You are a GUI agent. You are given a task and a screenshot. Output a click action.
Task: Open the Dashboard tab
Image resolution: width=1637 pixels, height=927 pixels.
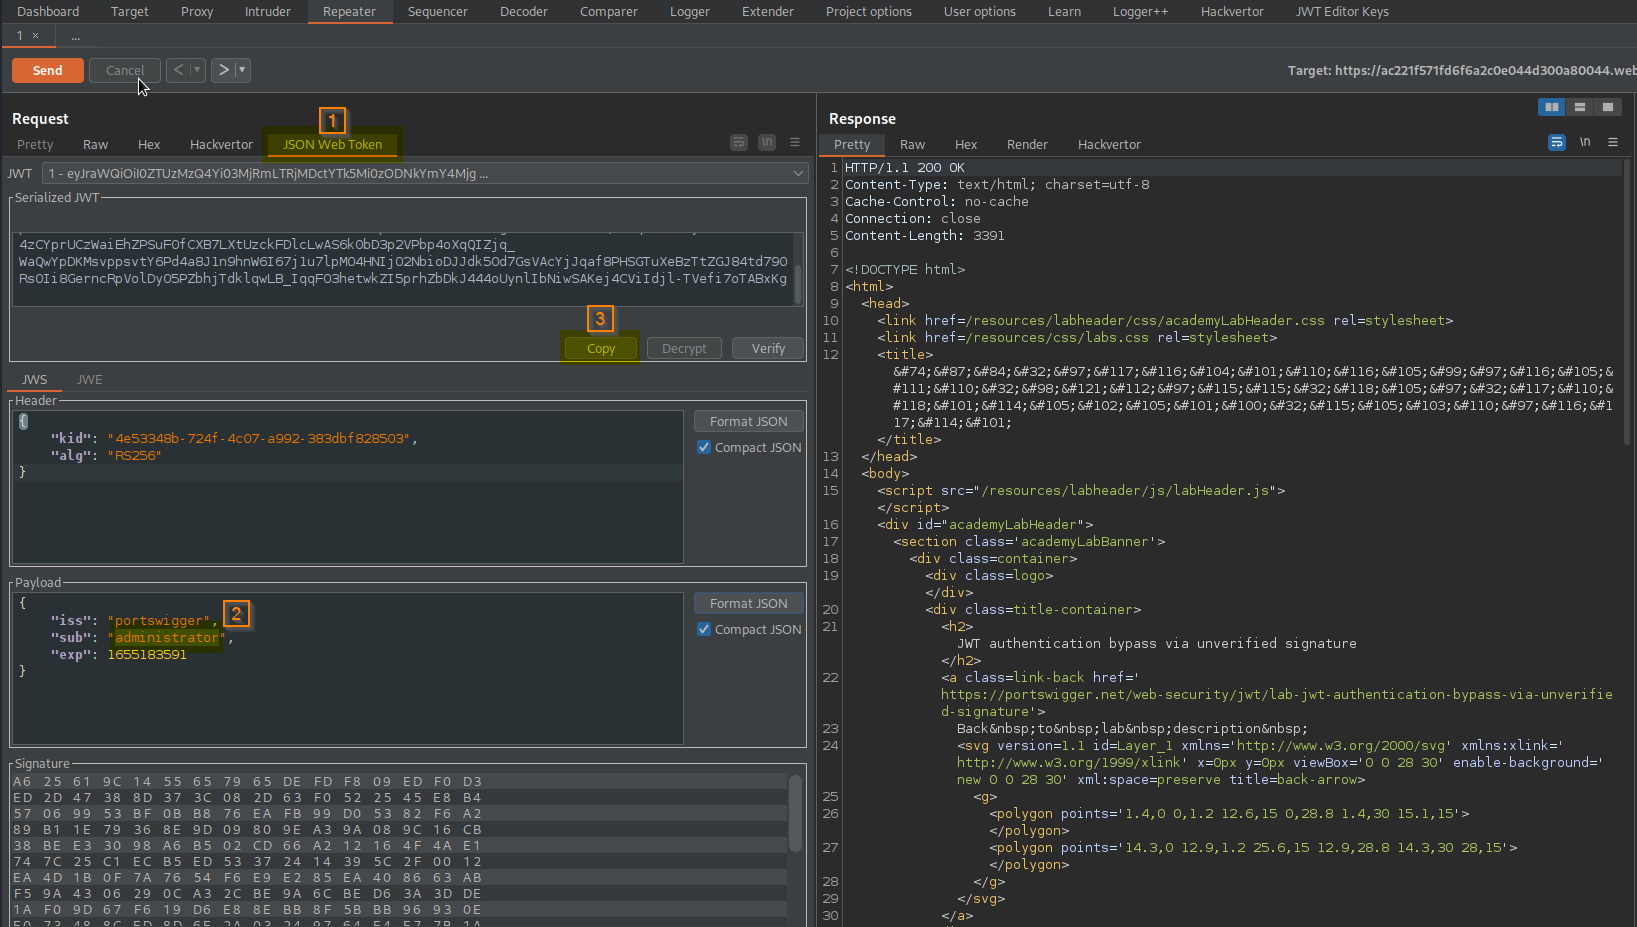tap(48, 12)
